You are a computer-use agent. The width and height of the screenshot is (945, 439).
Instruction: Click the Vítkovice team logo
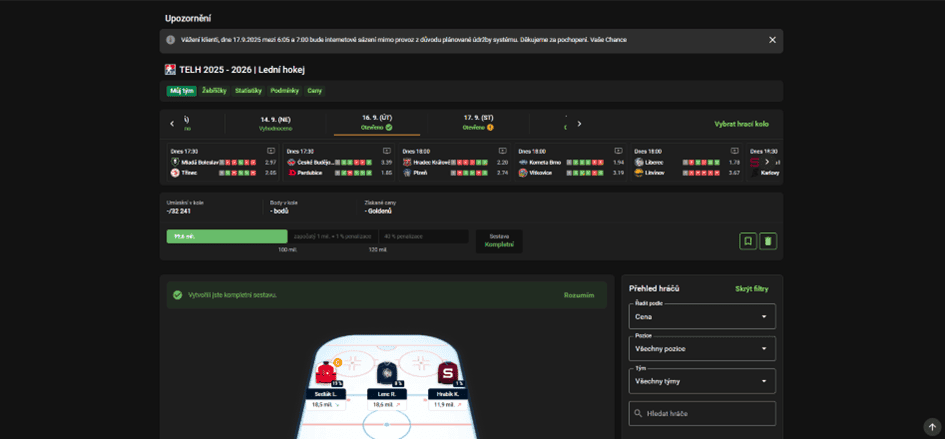pos(523,172)
